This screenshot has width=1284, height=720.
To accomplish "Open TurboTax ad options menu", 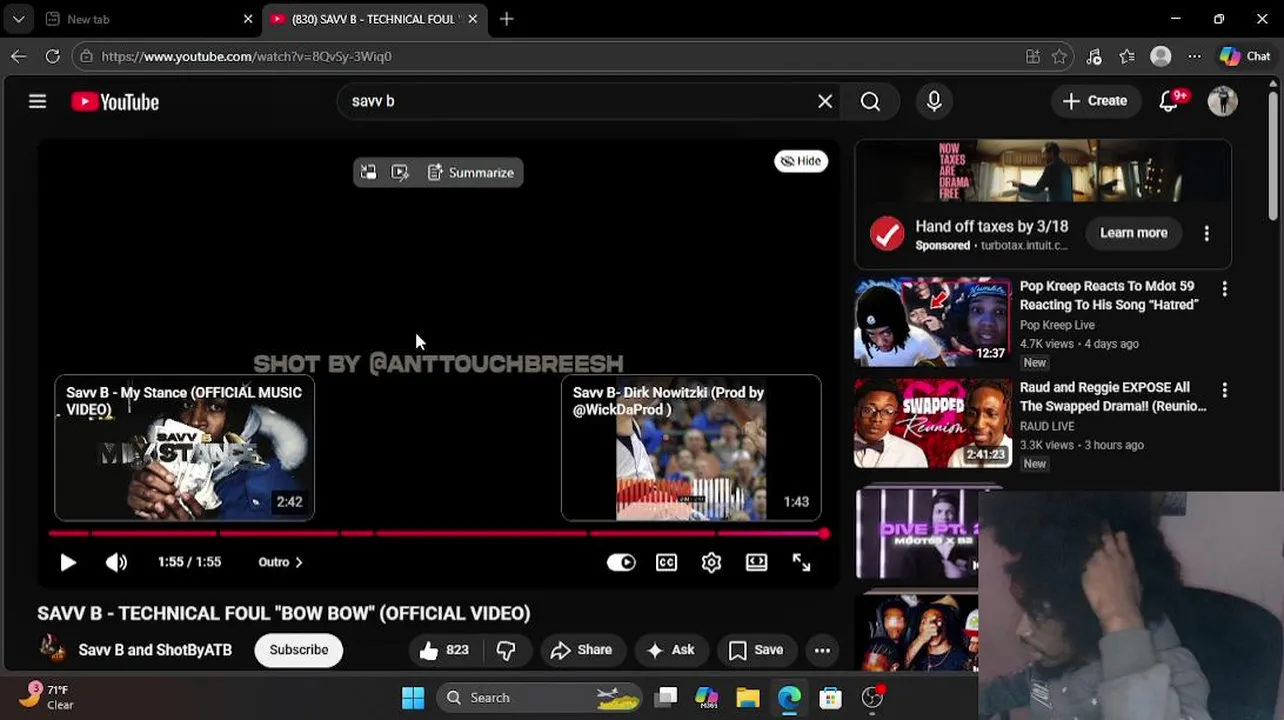I will tap(1206, 233).
